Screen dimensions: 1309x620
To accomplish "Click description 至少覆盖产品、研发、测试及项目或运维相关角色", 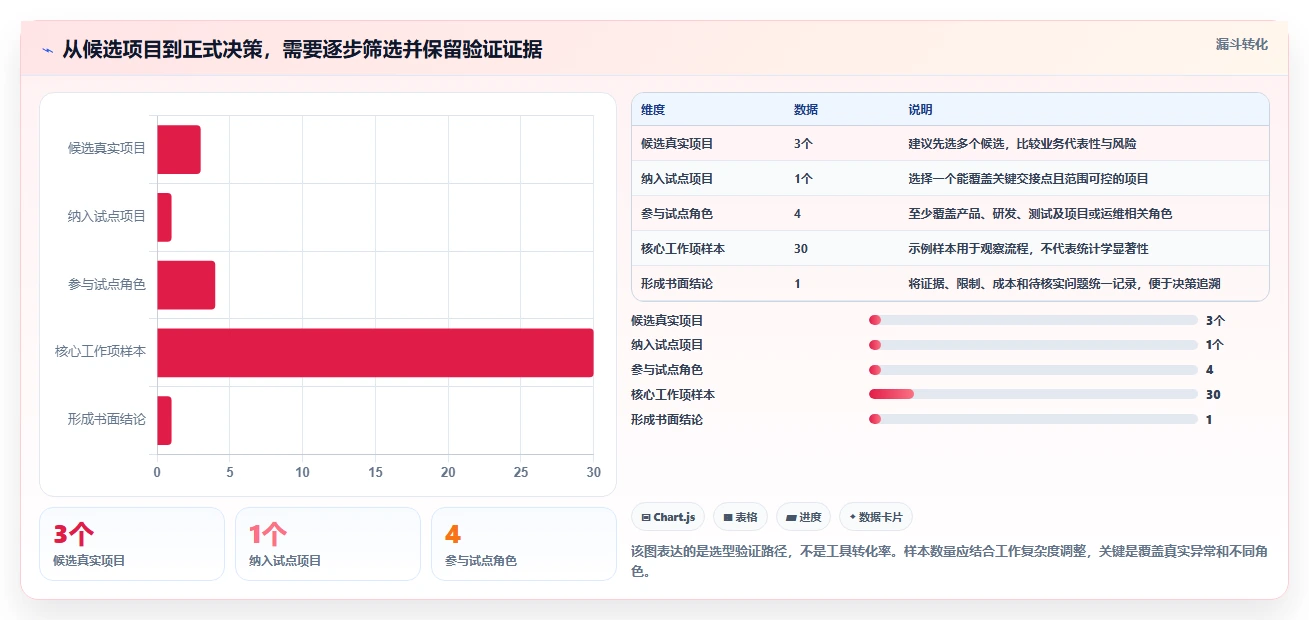I will point(1040,214).
